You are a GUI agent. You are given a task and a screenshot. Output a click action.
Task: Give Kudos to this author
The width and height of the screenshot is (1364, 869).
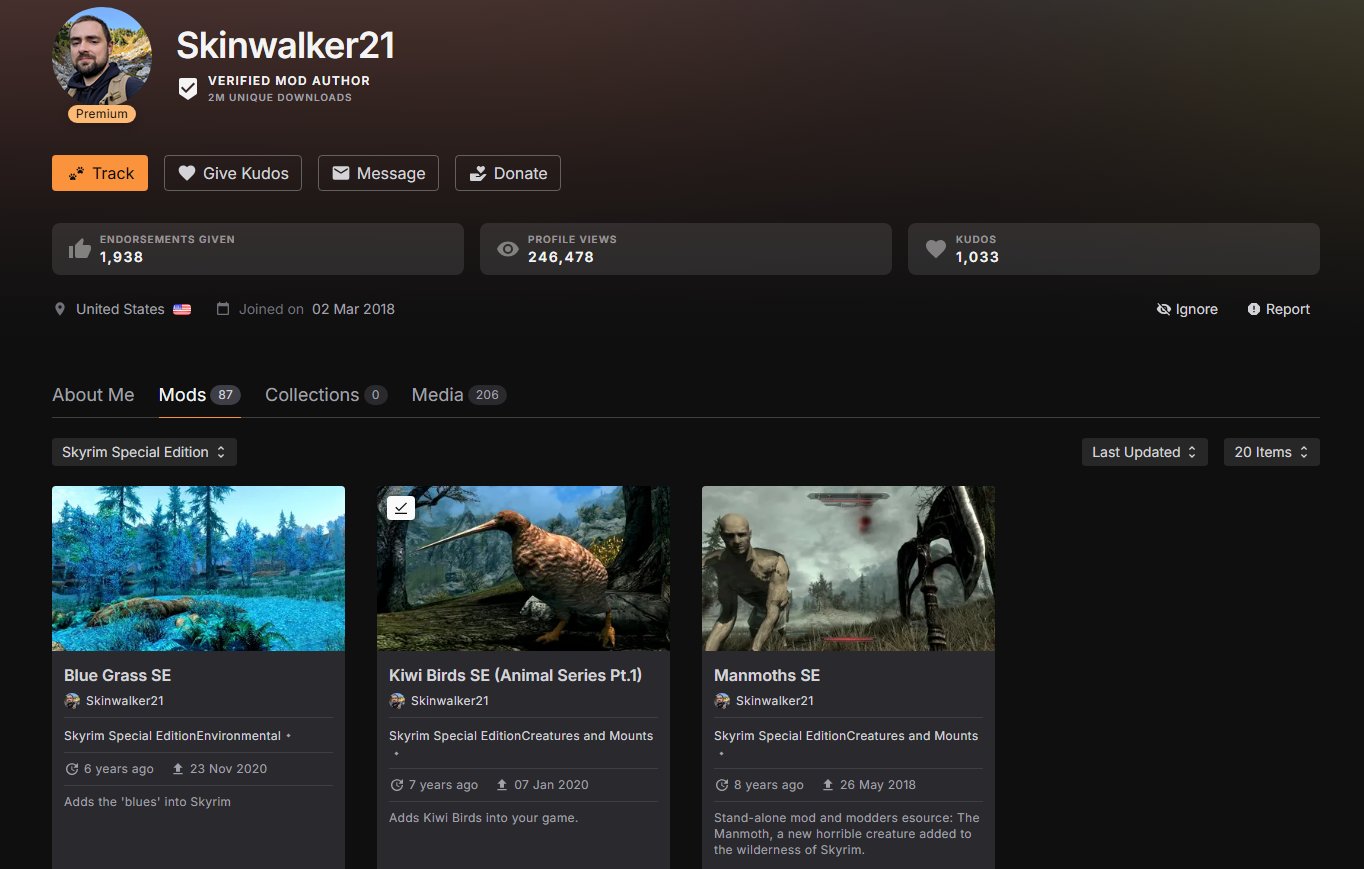point(233,173)
